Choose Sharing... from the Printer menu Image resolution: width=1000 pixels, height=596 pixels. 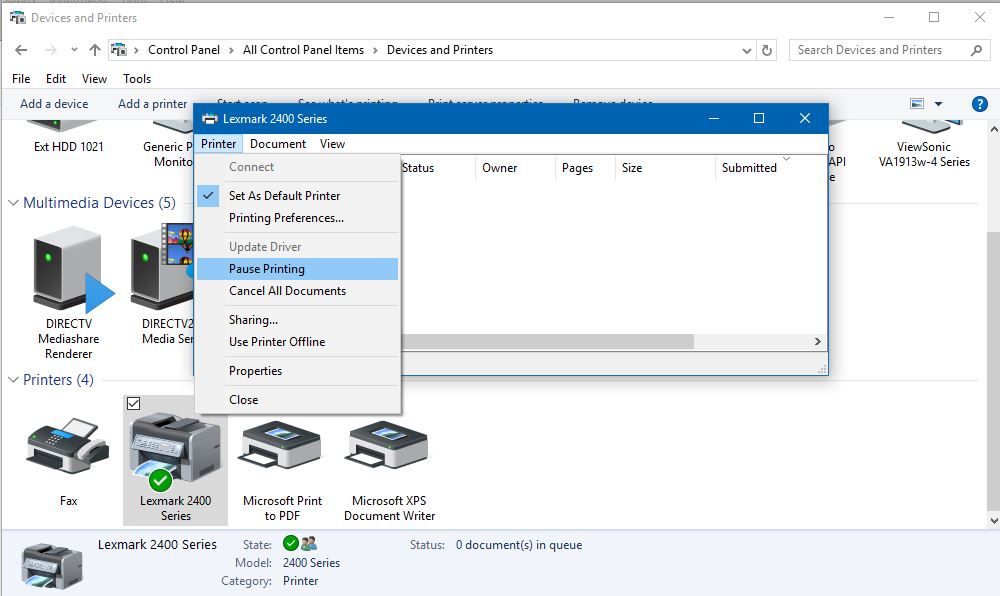pyautogui.click(x=297, y=320)
